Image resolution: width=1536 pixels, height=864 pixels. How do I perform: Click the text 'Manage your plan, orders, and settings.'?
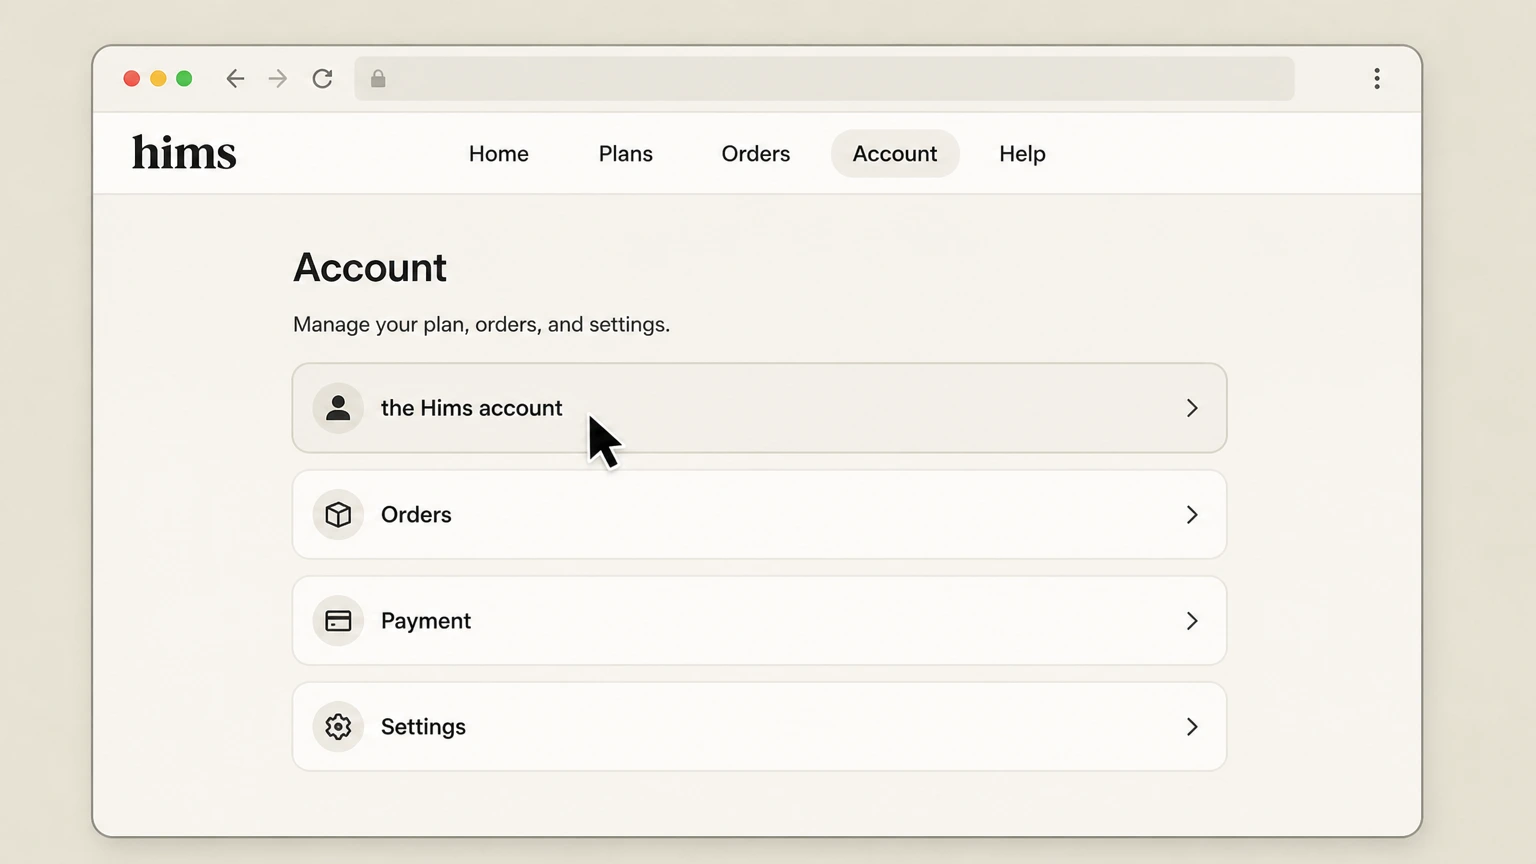click(481, 324)
